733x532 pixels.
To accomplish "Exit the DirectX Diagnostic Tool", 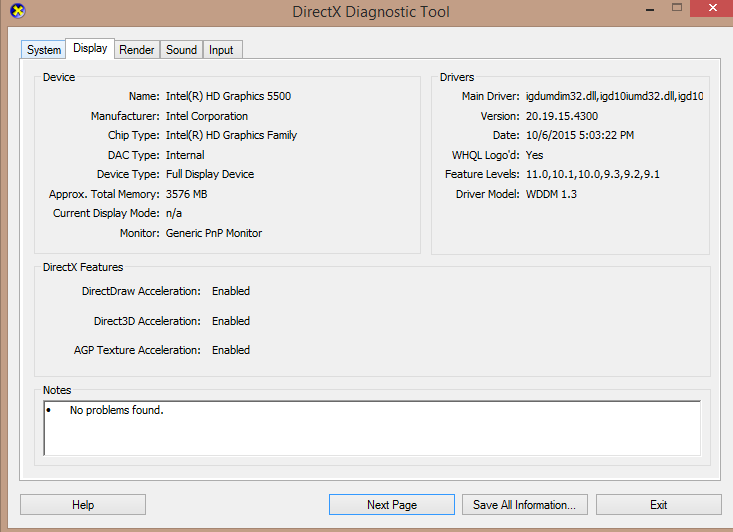I will 658,505.
